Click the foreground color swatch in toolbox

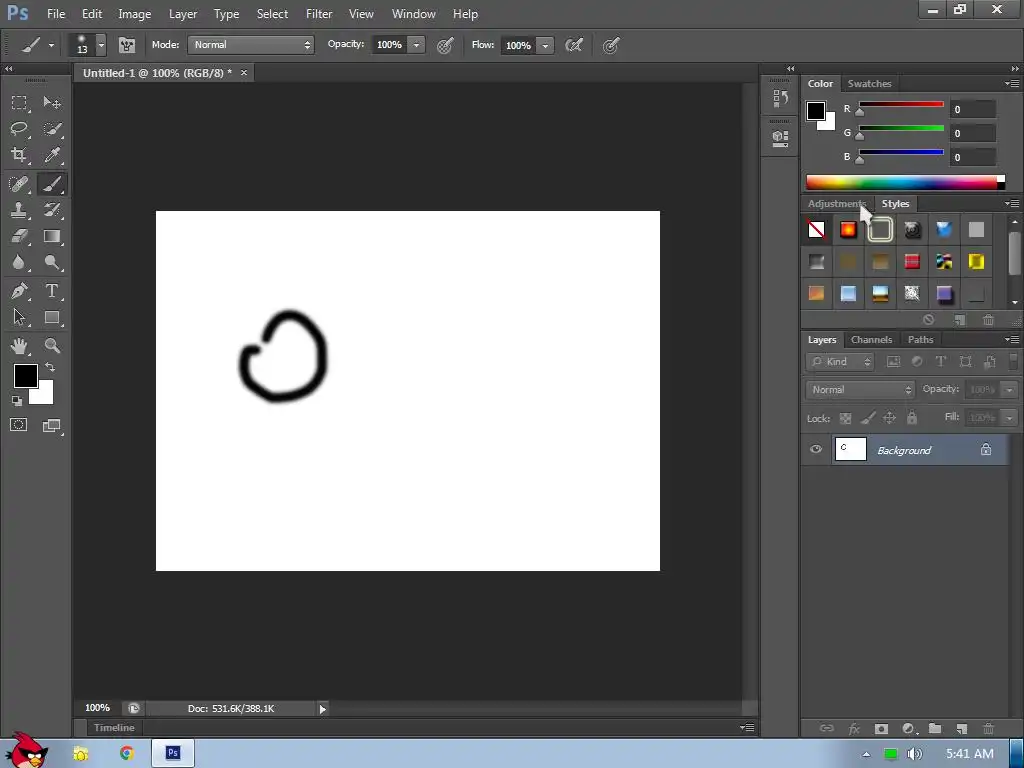[x=25, y=376]
